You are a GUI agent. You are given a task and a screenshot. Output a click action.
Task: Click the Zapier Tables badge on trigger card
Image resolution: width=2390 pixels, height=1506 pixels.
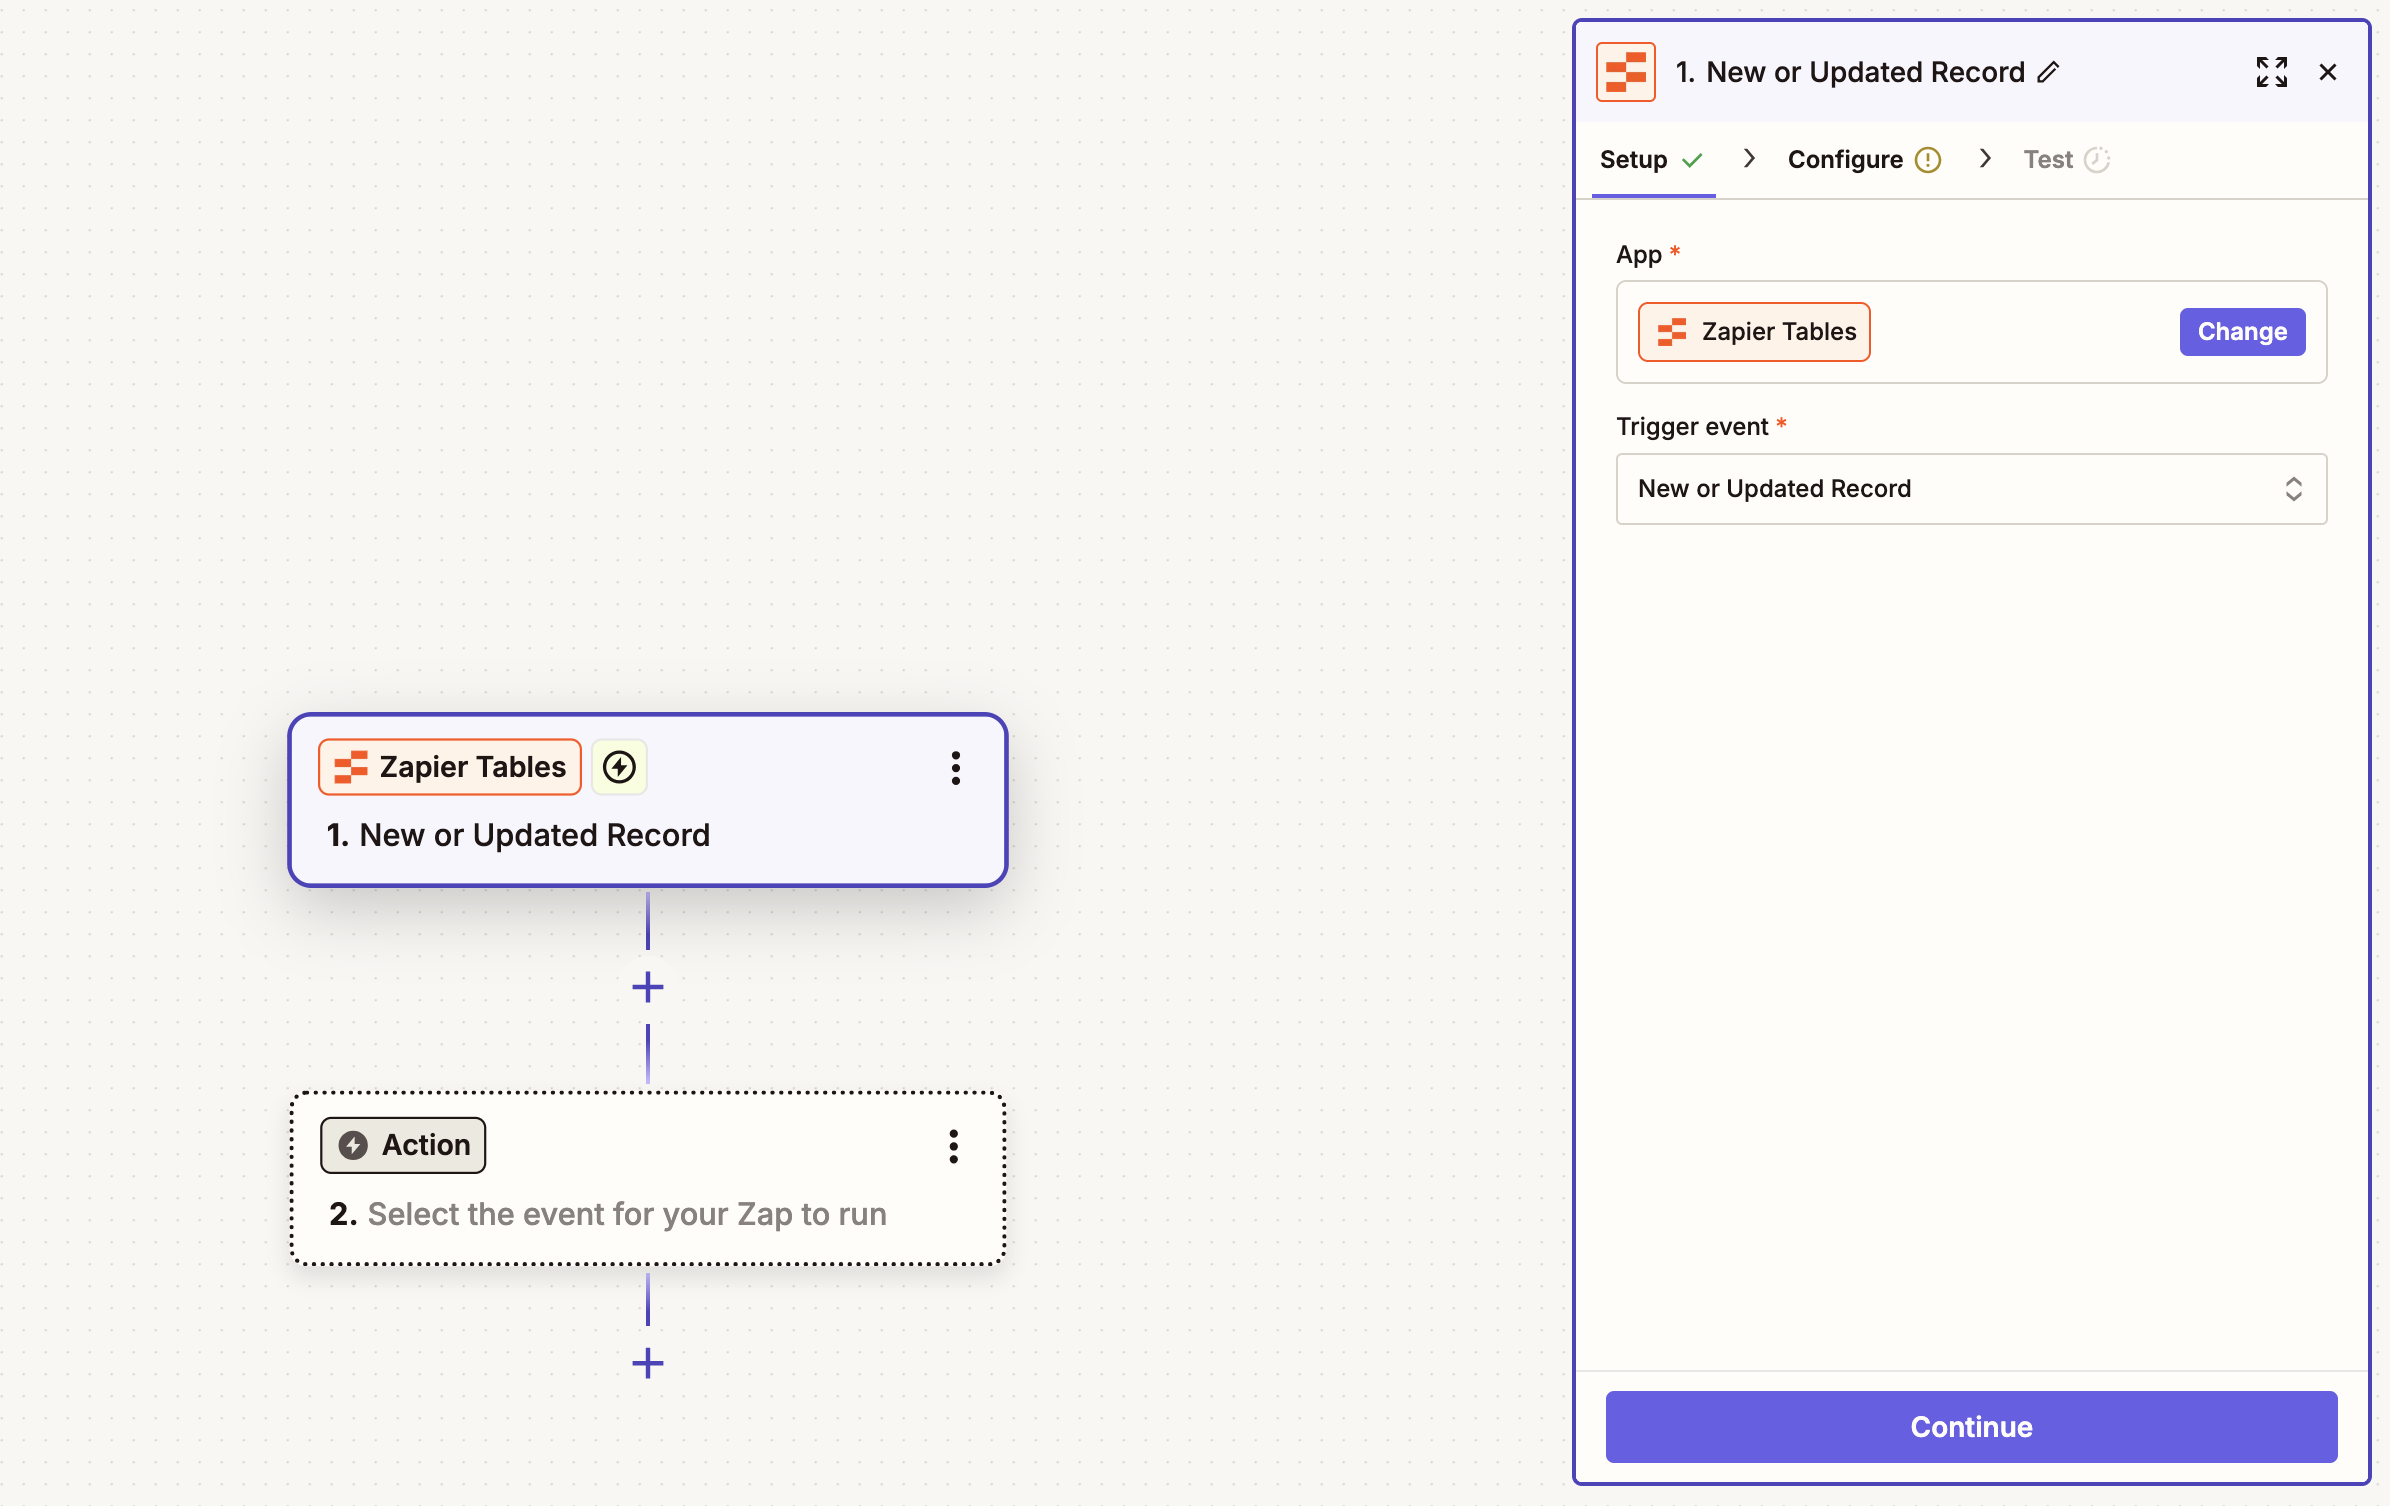click(x=450, y=767)
